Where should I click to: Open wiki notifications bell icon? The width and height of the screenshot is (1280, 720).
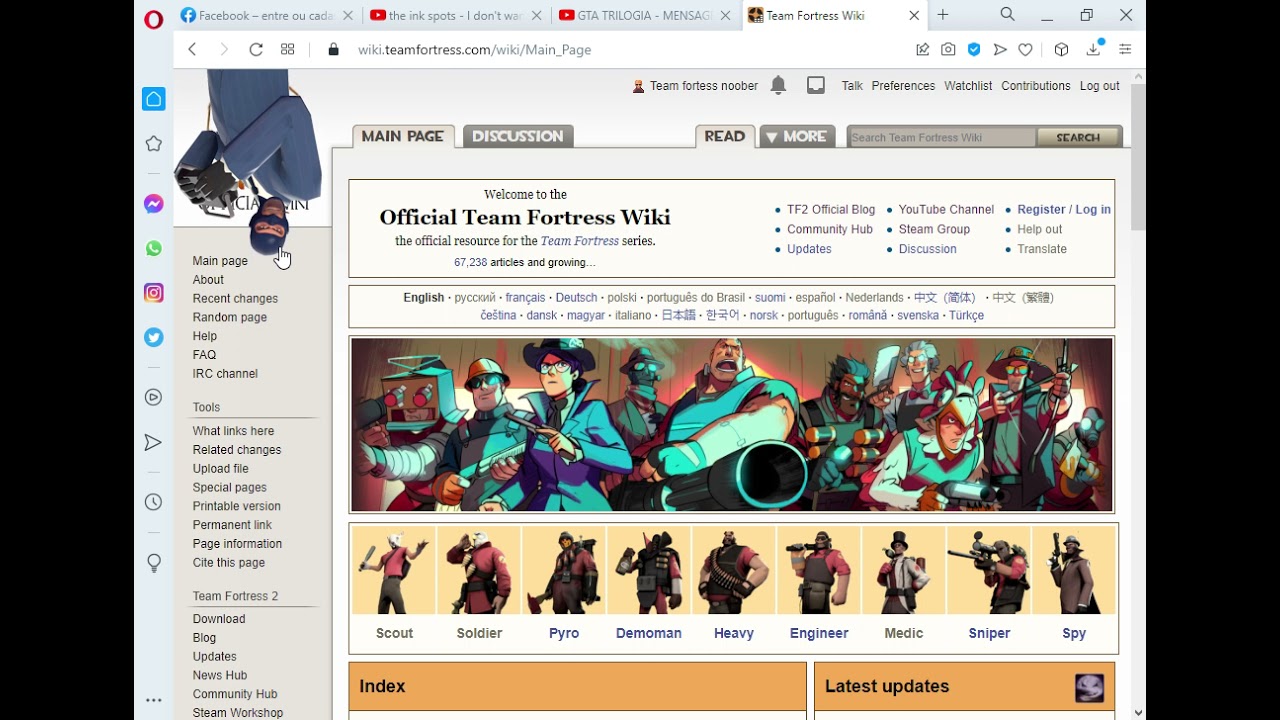(x=778, y=86)
